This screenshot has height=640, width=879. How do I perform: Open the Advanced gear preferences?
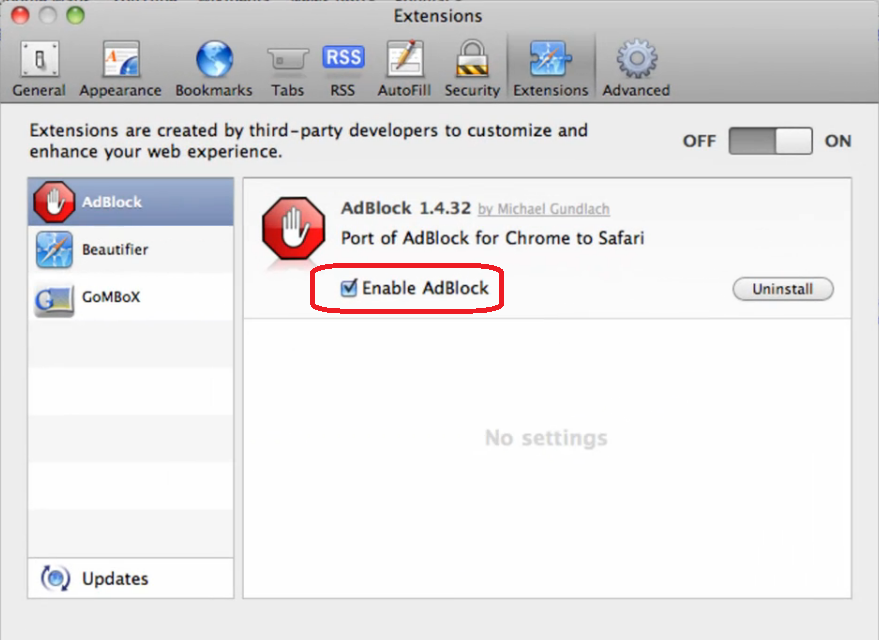click(636, 69)
